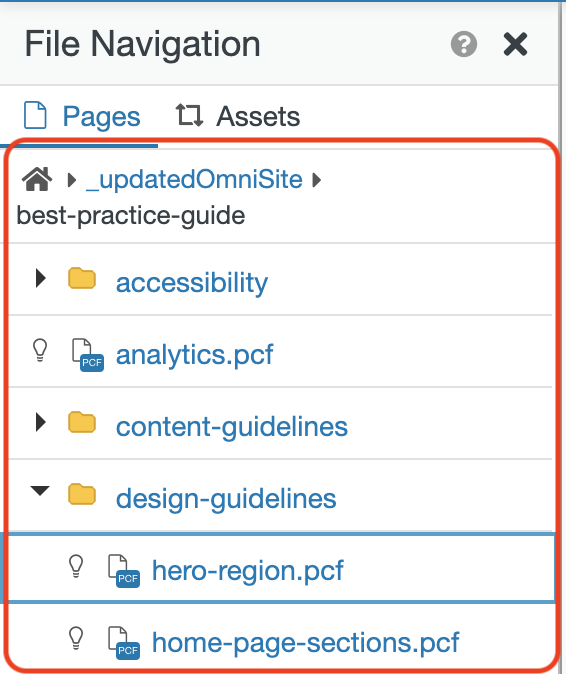
Task: Click the PCF file icon for analytics.pcf
Action: coord(87,355)
